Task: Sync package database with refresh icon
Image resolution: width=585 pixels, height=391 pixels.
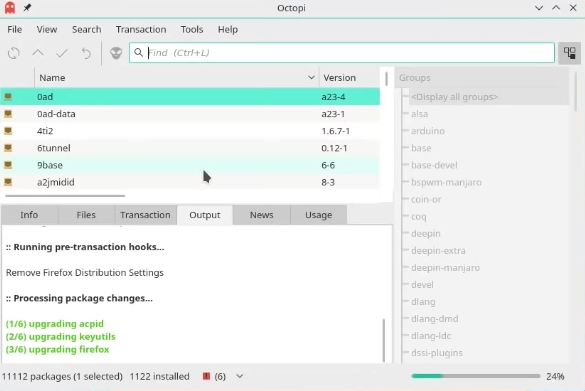Action: click(14, 53)
